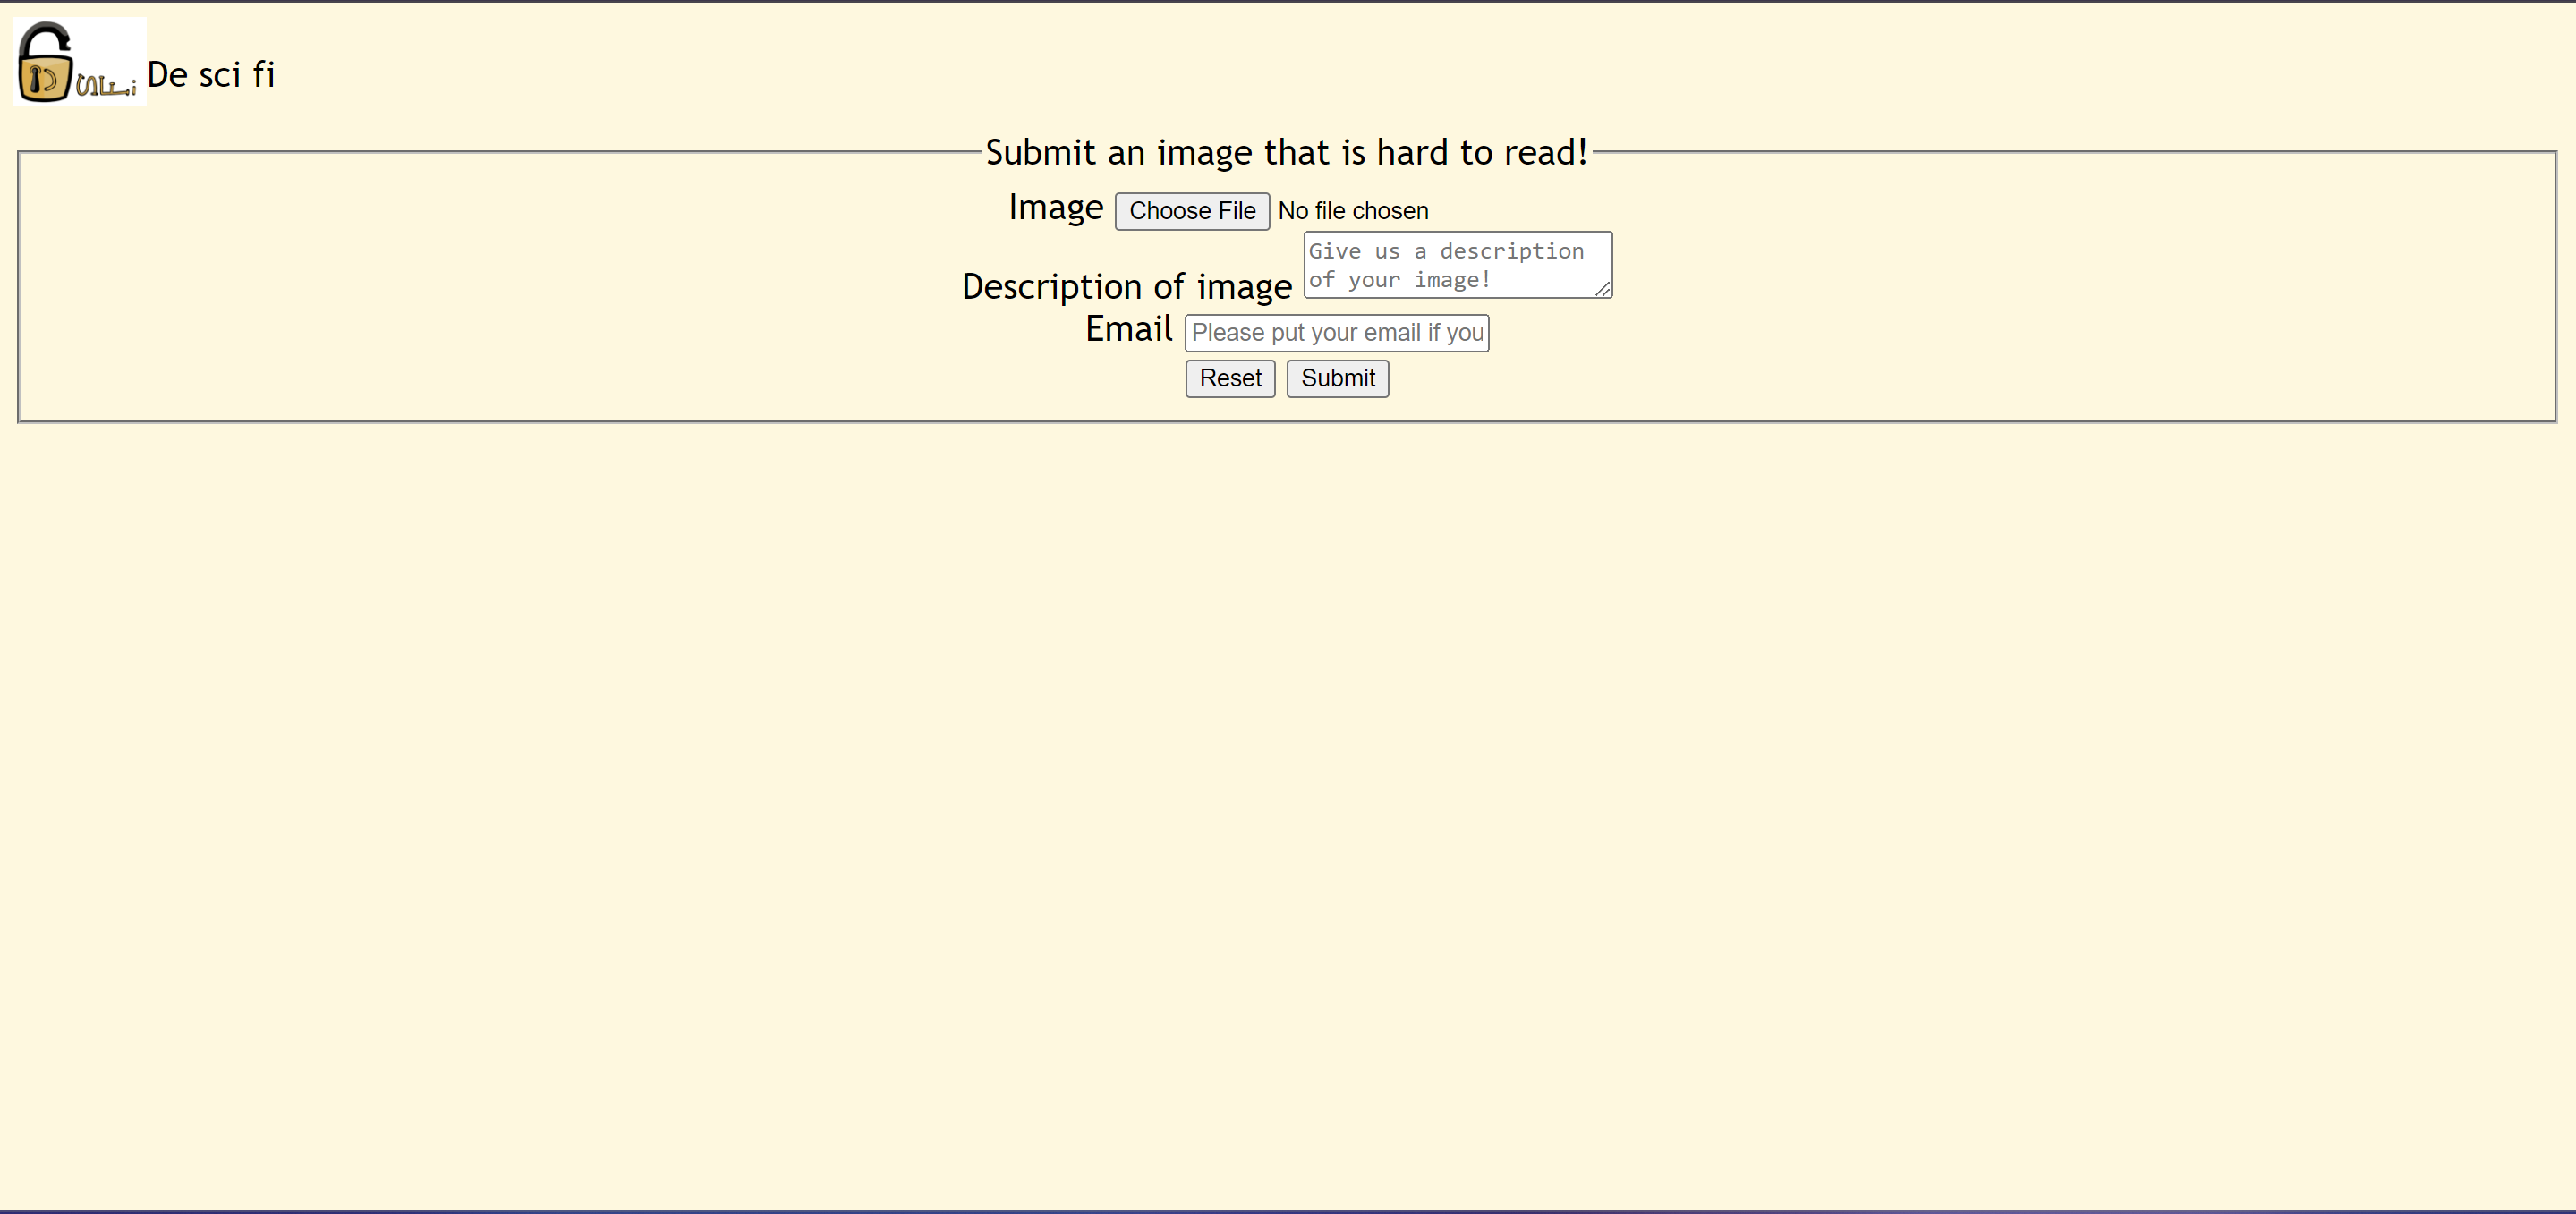Click the "No file chosen" file status text
This screenshot has width=2576, height=1214.
pyautogui.click(x=1352, y=211)
